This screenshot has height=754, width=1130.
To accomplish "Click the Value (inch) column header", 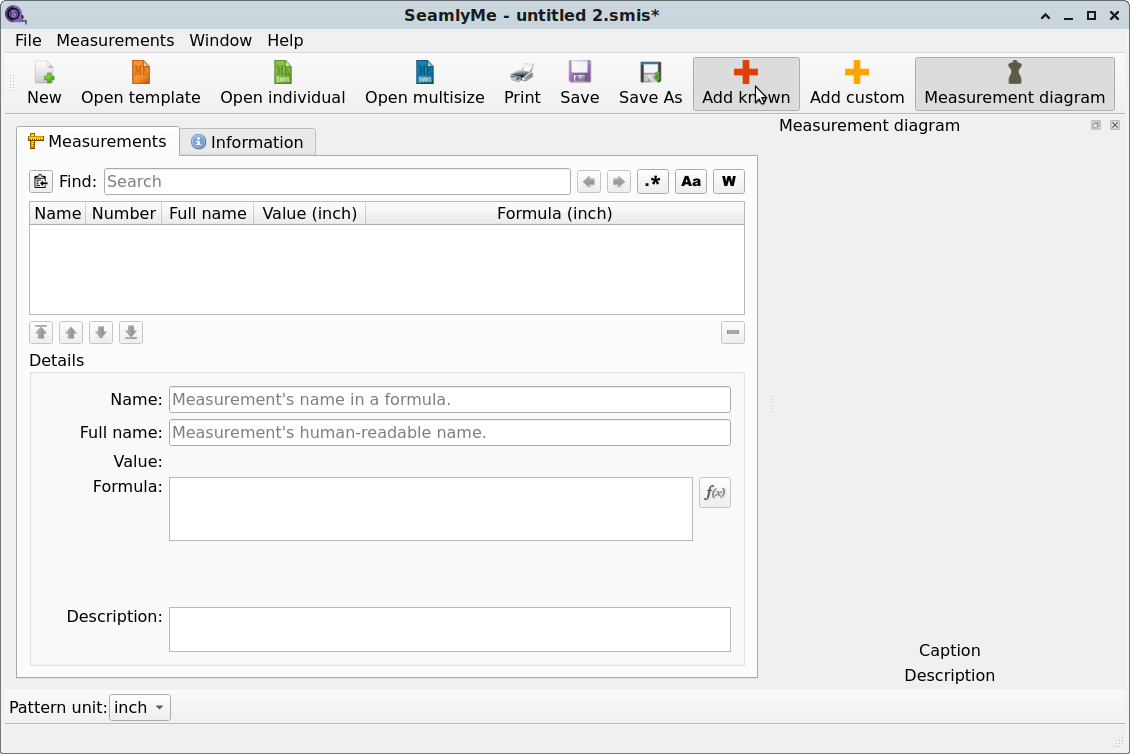I will point(309,213).
